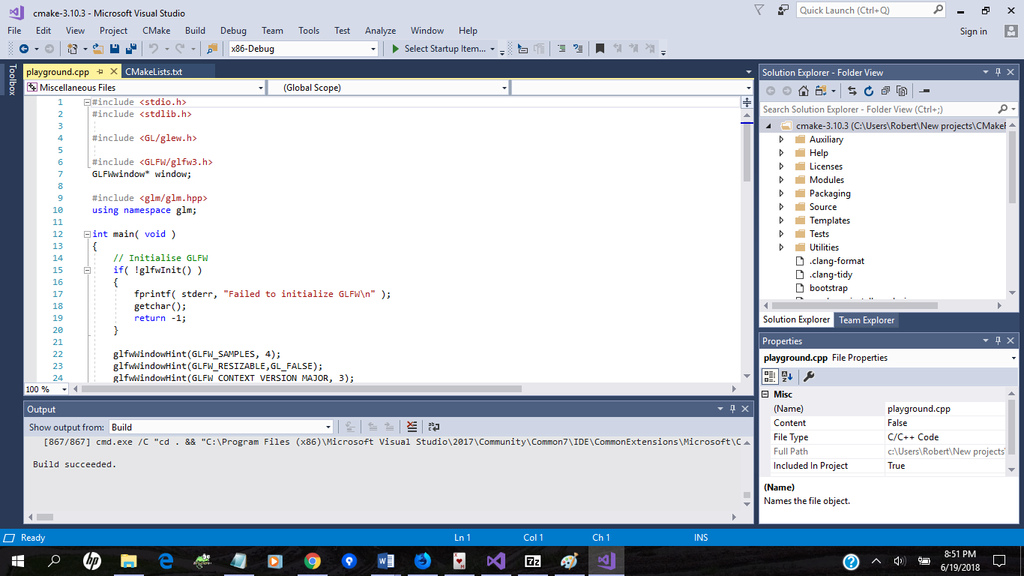Start debugging with the green play icon
Viewport: 1024px width, 576px height.
395,49
